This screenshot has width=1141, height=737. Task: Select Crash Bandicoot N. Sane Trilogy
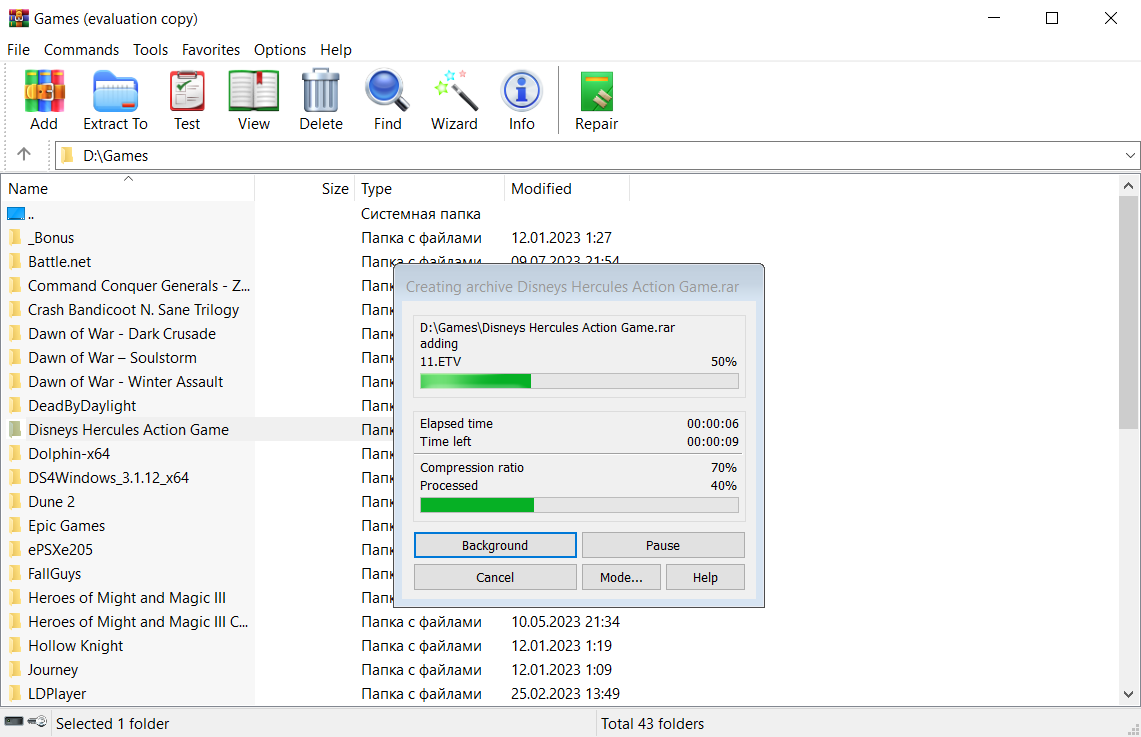pos(133,310)
